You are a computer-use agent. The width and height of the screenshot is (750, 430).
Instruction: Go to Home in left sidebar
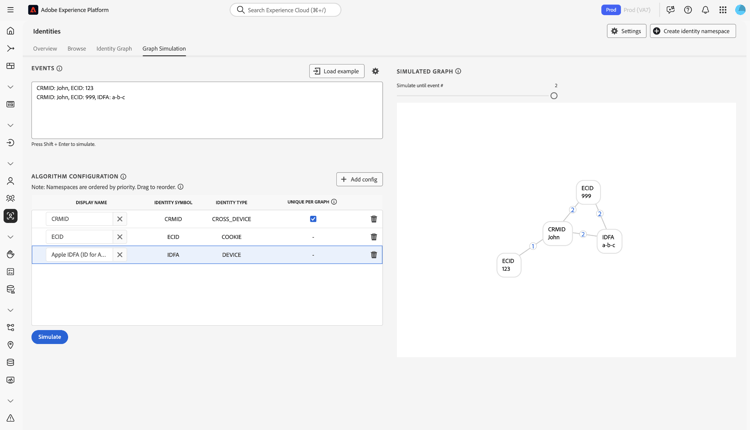[11, 31]
